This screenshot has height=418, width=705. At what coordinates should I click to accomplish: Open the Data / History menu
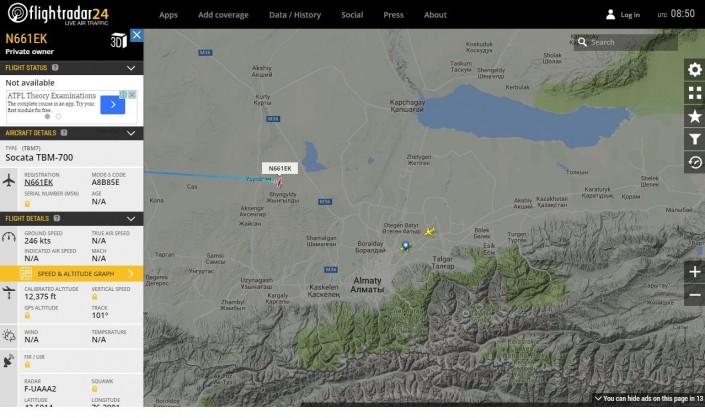tap(295, 15)
